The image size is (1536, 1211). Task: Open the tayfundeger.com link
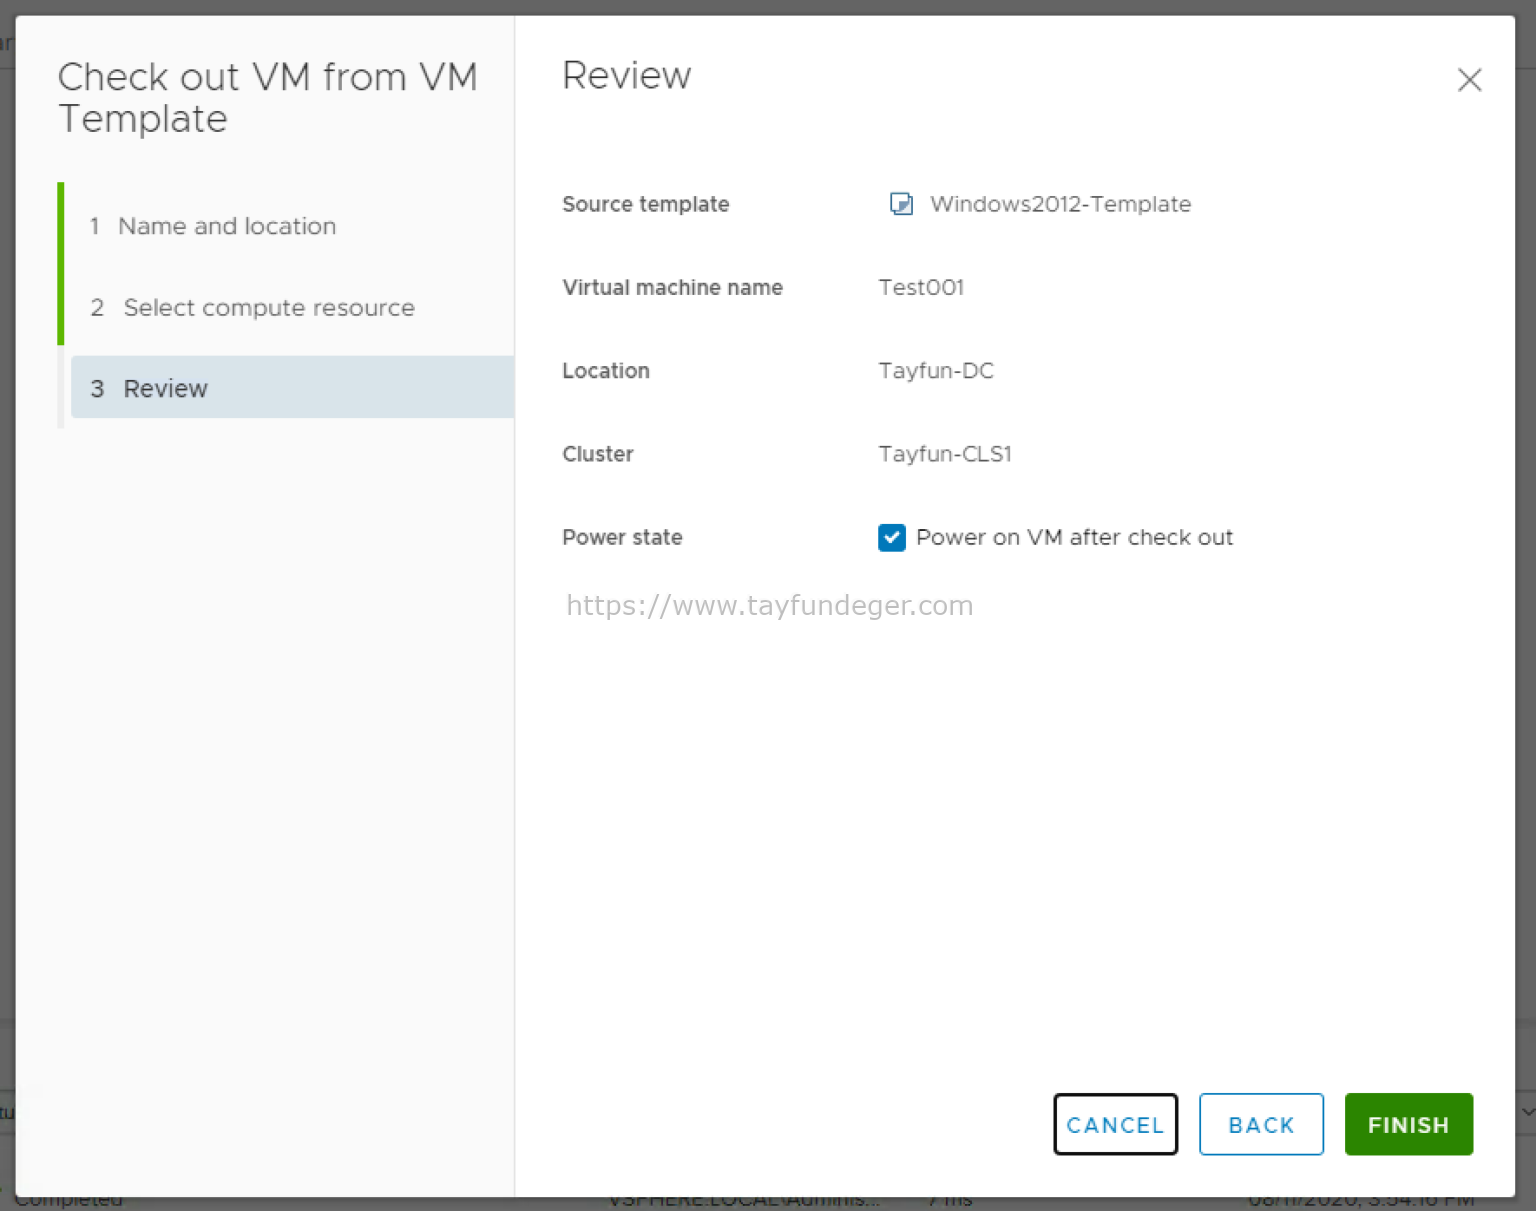768,605
